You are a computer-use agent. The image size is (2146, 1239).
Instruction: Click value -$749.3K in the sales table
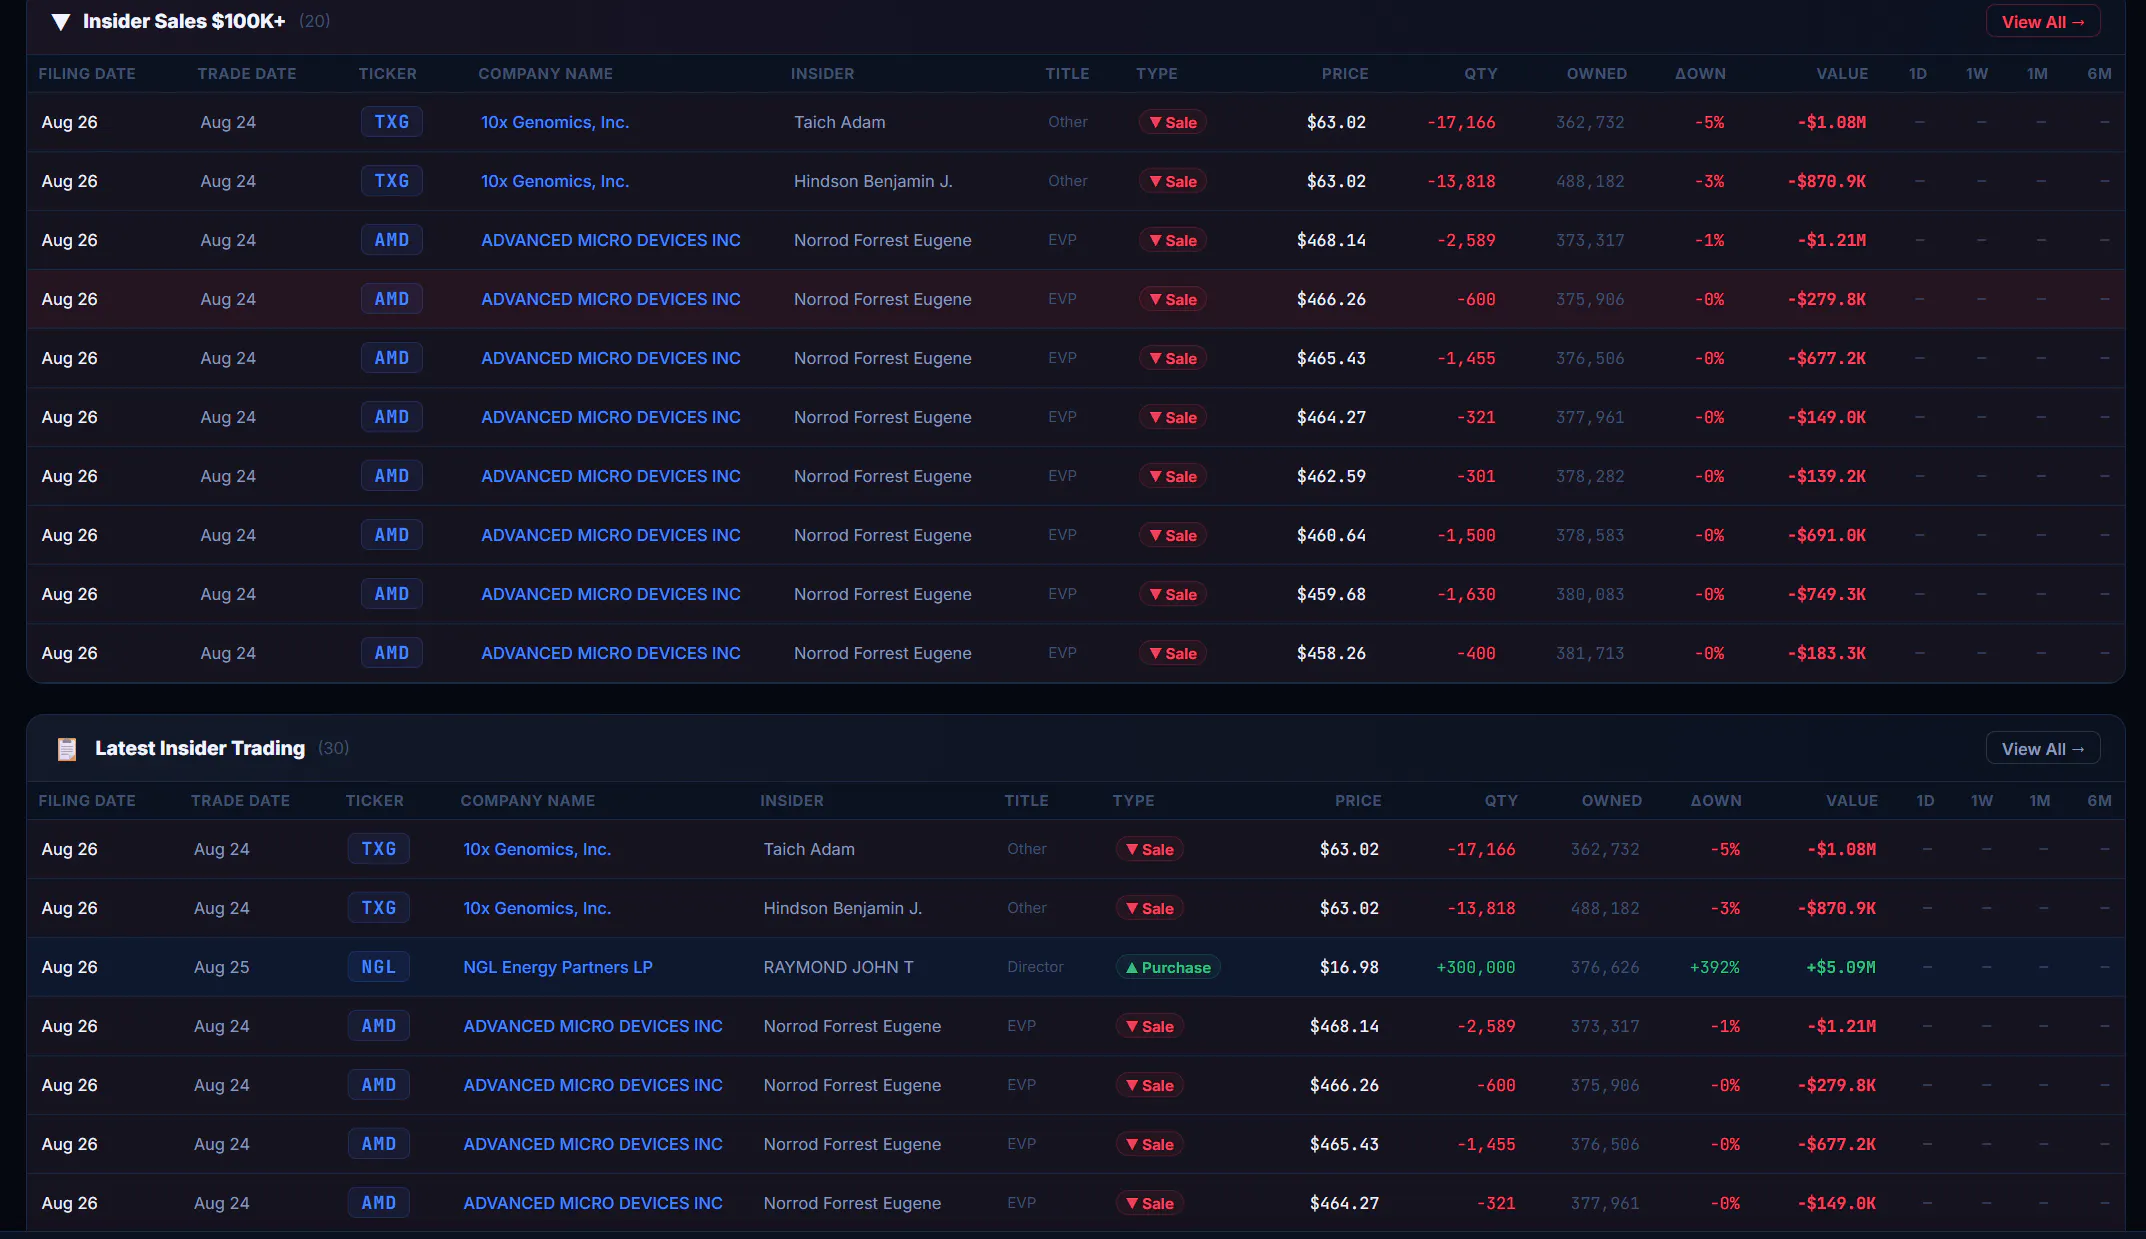click(x=1827, y=594)
